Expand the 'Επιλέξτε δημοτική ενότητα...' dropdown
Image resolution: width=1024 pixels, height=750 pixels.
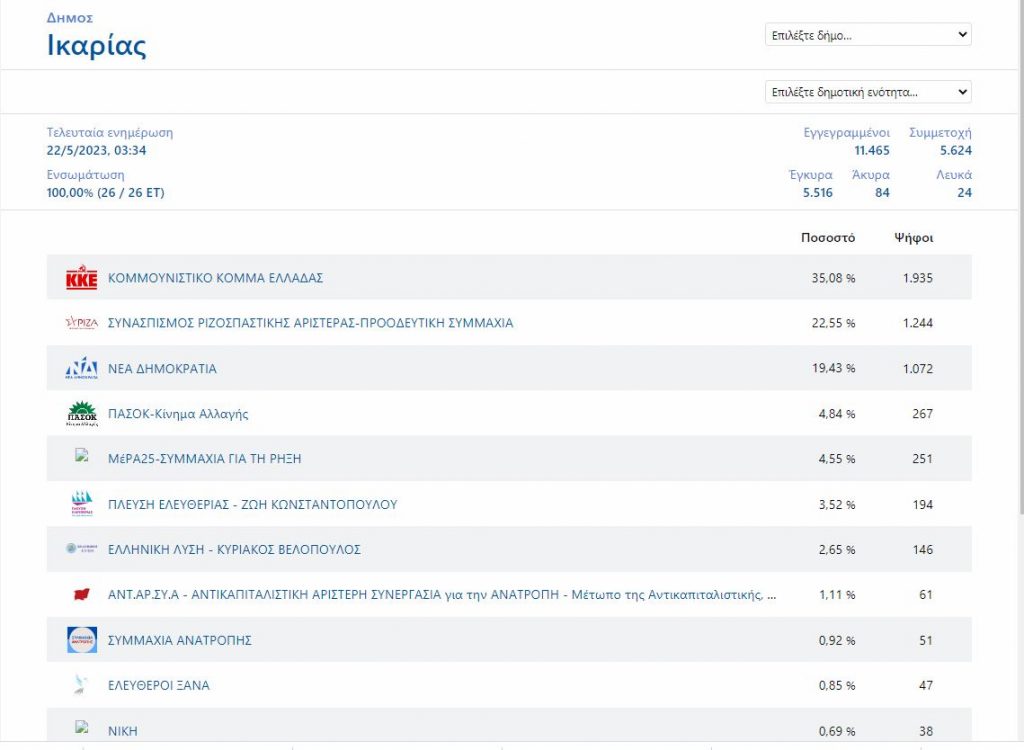[867, 92]
